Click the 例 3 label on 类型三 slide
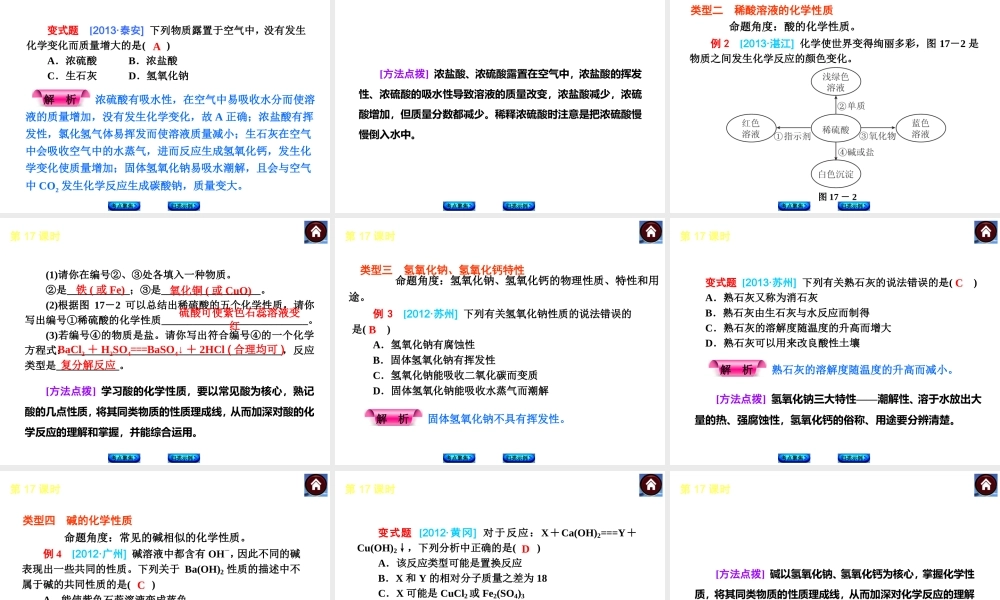Screen dimensions: 1000x600 click(383, 314)
